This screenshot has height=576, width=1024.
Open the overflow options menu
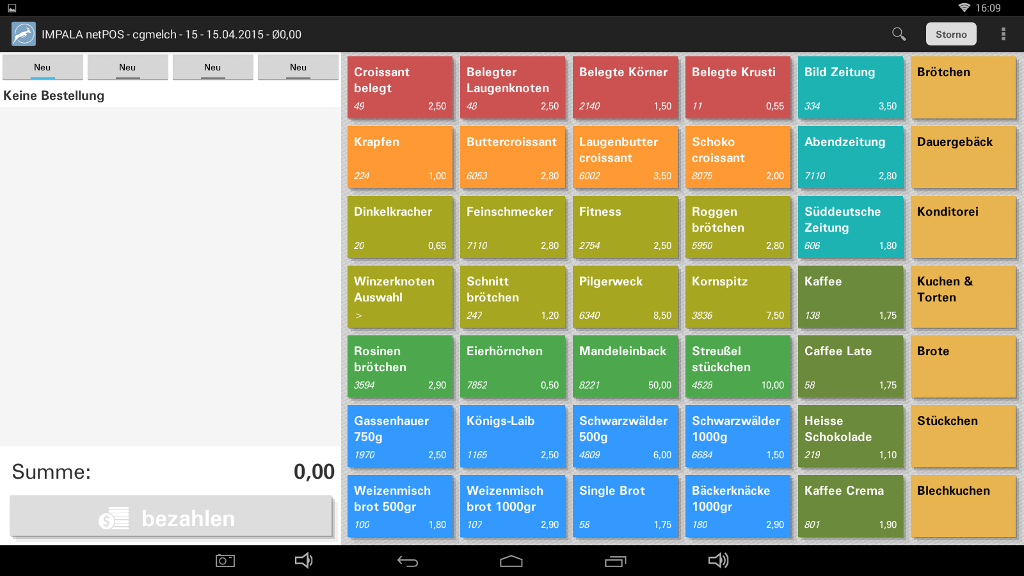click(x=1003, y=33)
